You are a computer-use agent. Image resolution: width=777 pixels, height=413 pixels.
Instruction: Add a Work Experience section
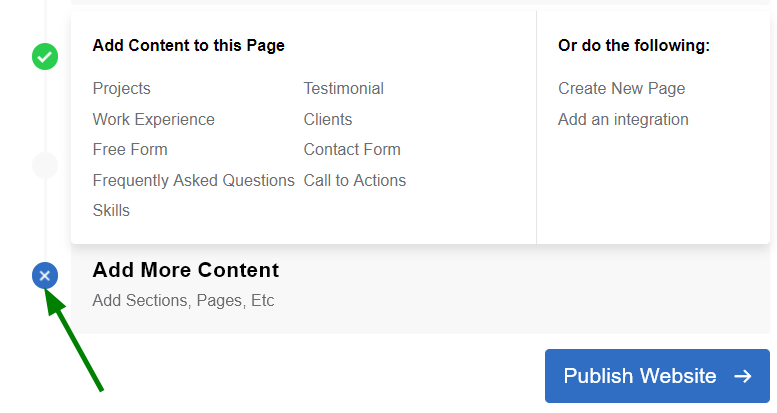pos(153,119)
